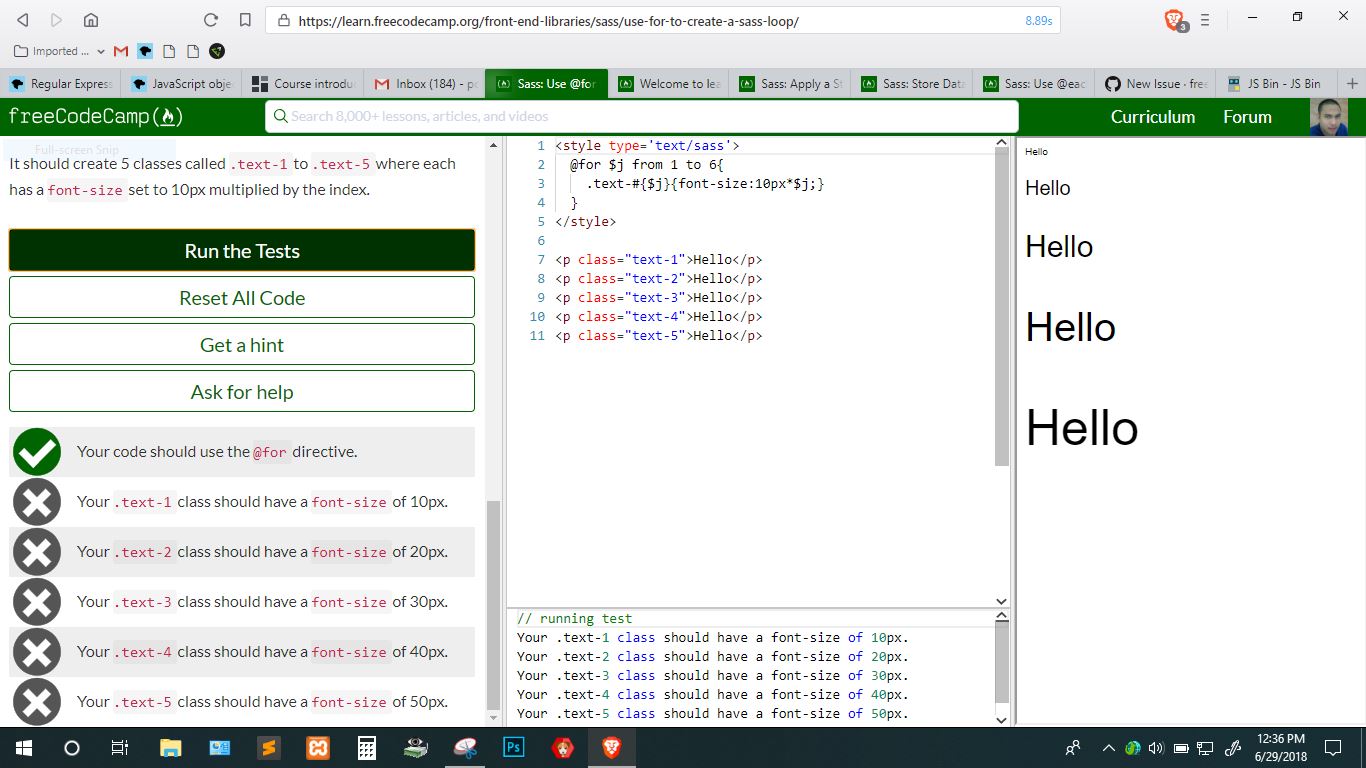Open the Curriculum menu item

[x=1152, y=116]
